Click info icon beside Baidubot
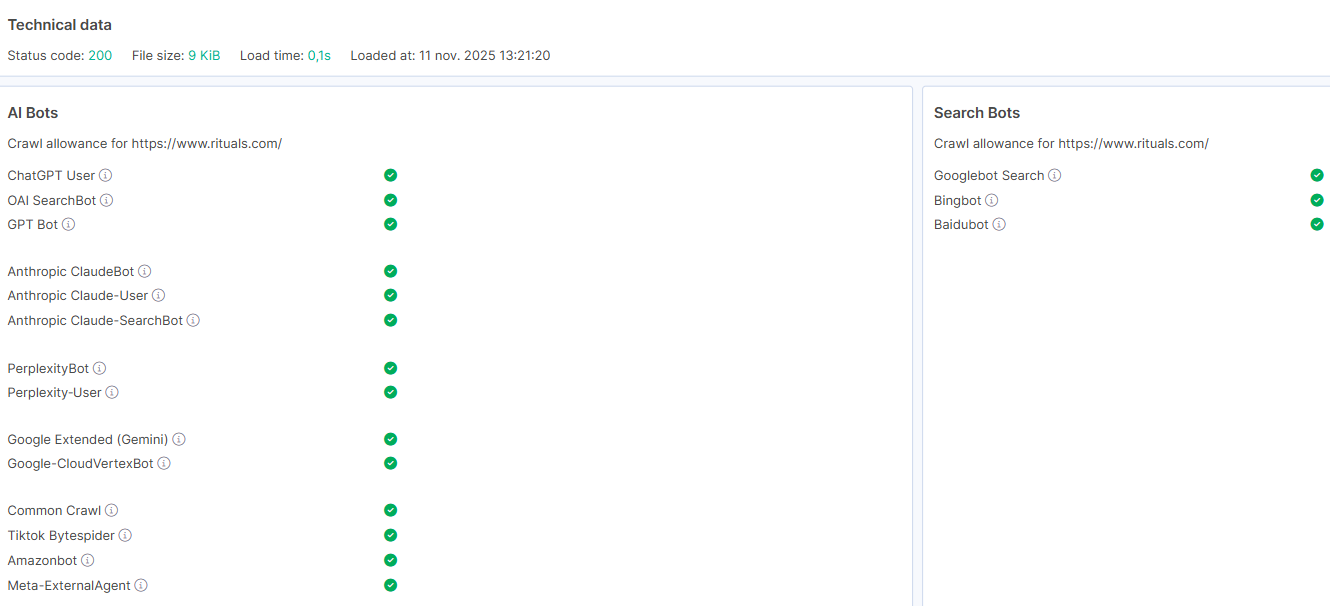1330x606 pixels. pyautogui.click(x=999, y=225)
